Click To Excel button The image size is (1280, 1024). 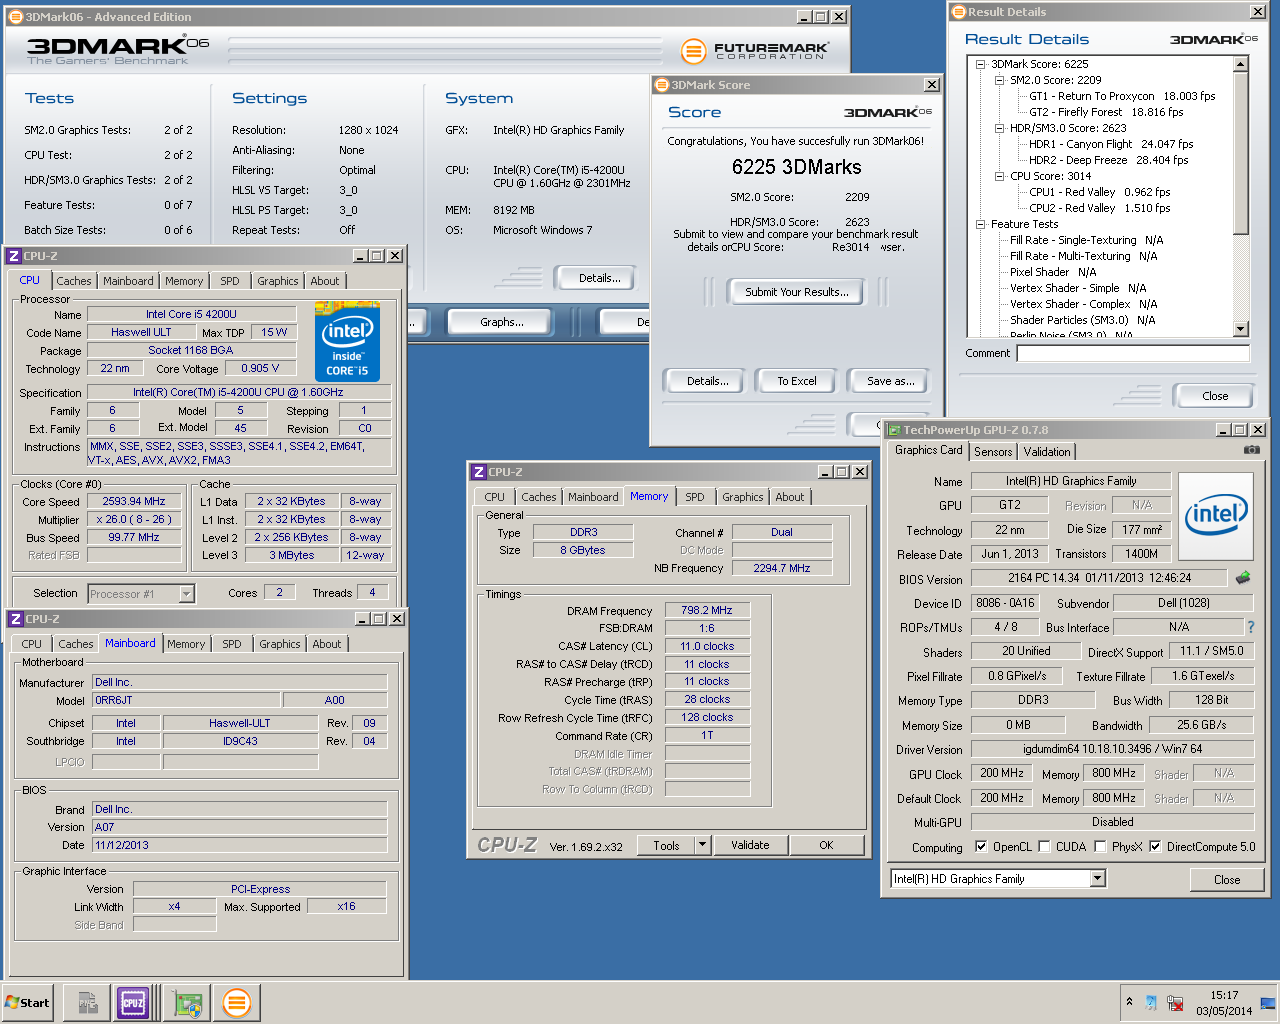pyautogui.click(x=797, y=381)
